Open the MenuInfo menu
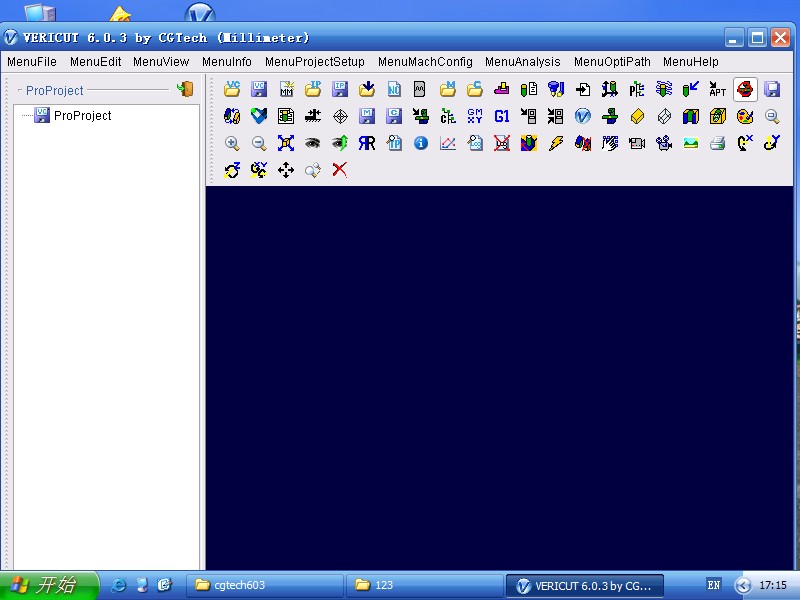 pos(227,62)
